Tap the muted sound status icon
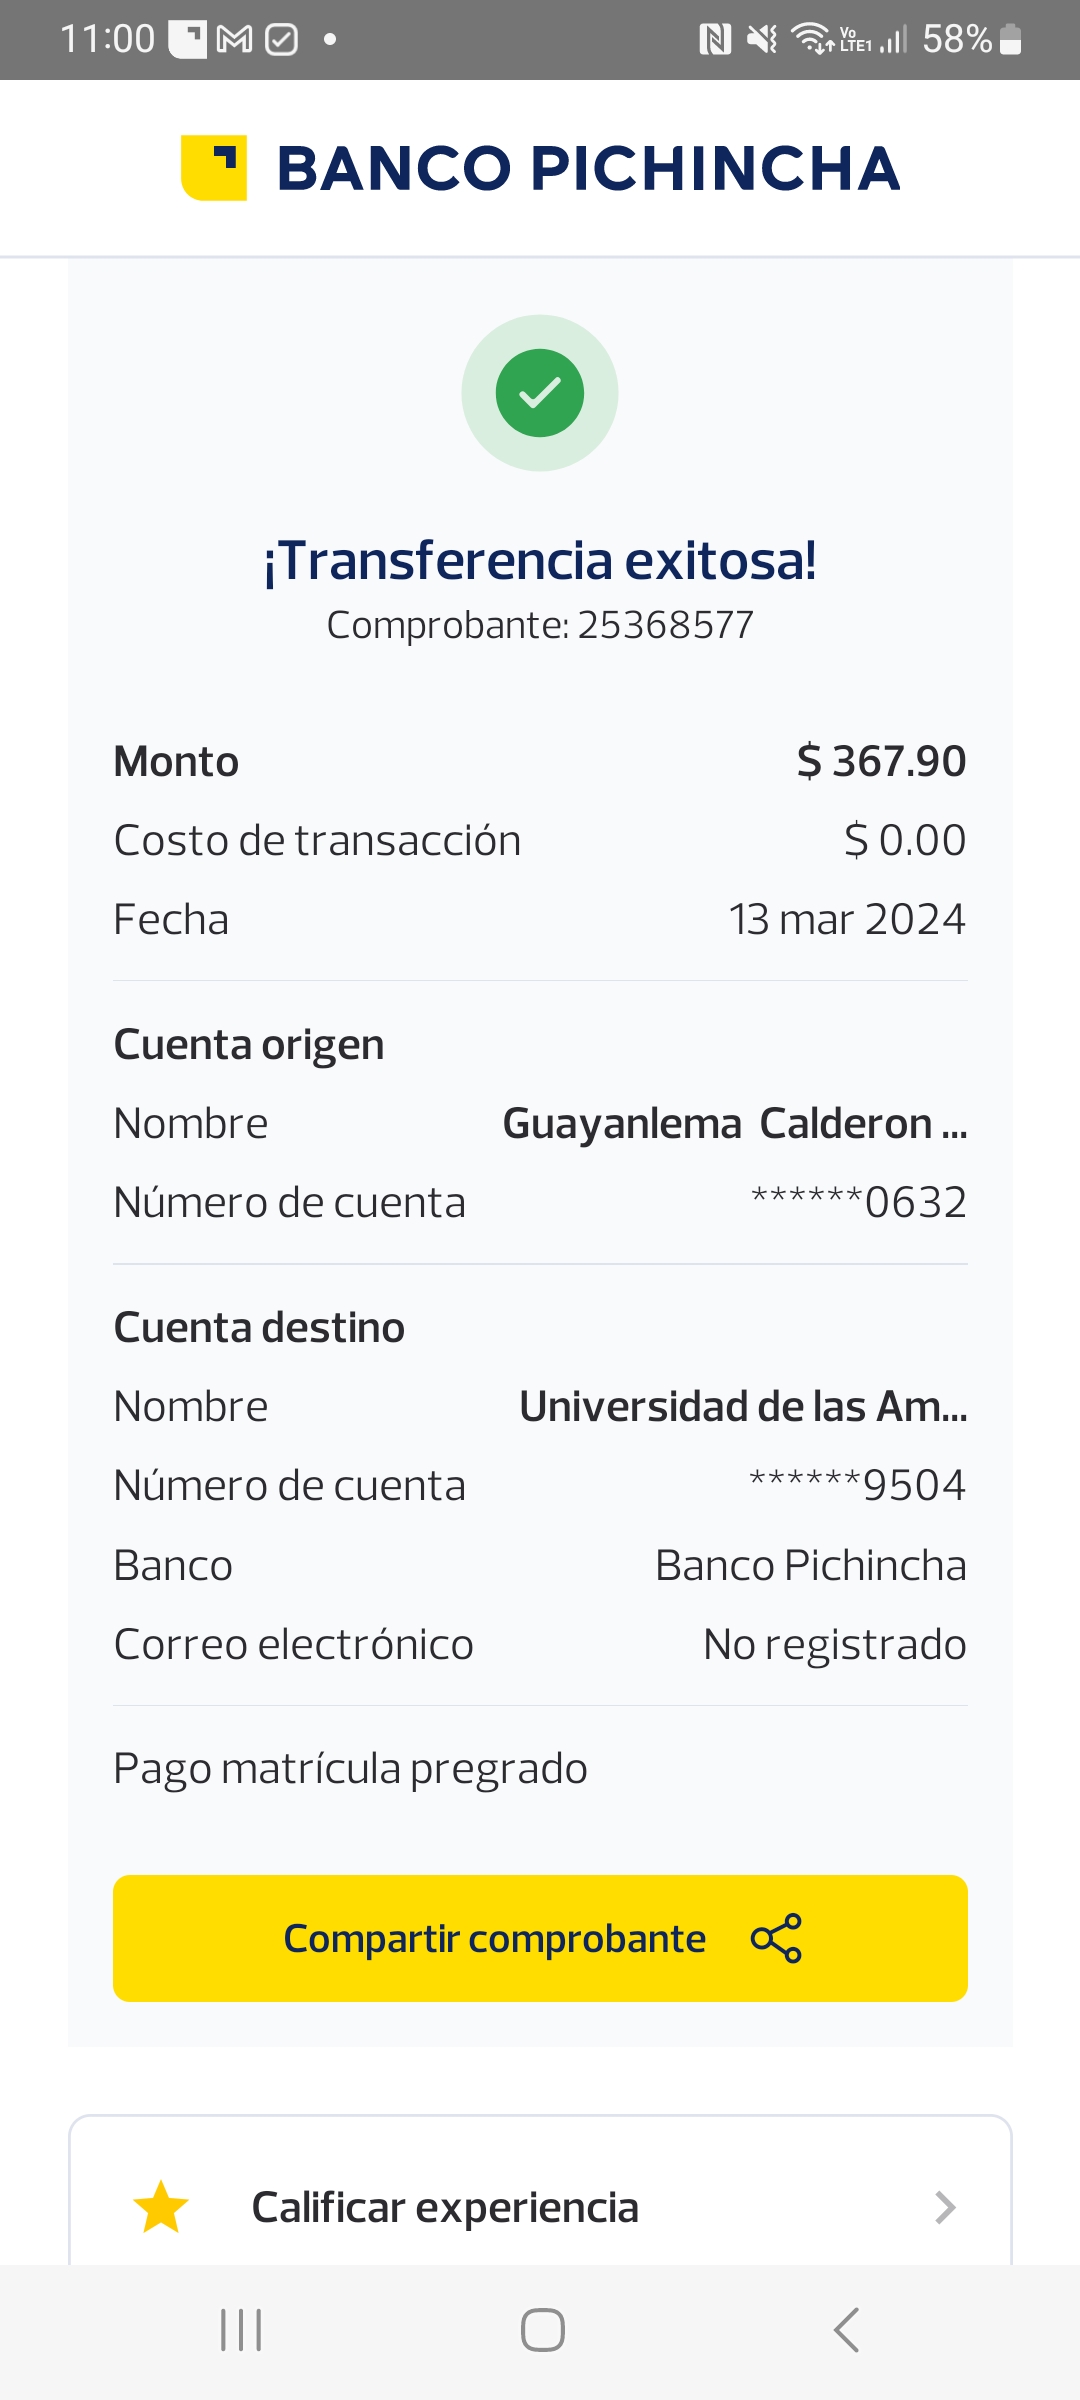This screenshot has height=2400, width=1080. 762,39
